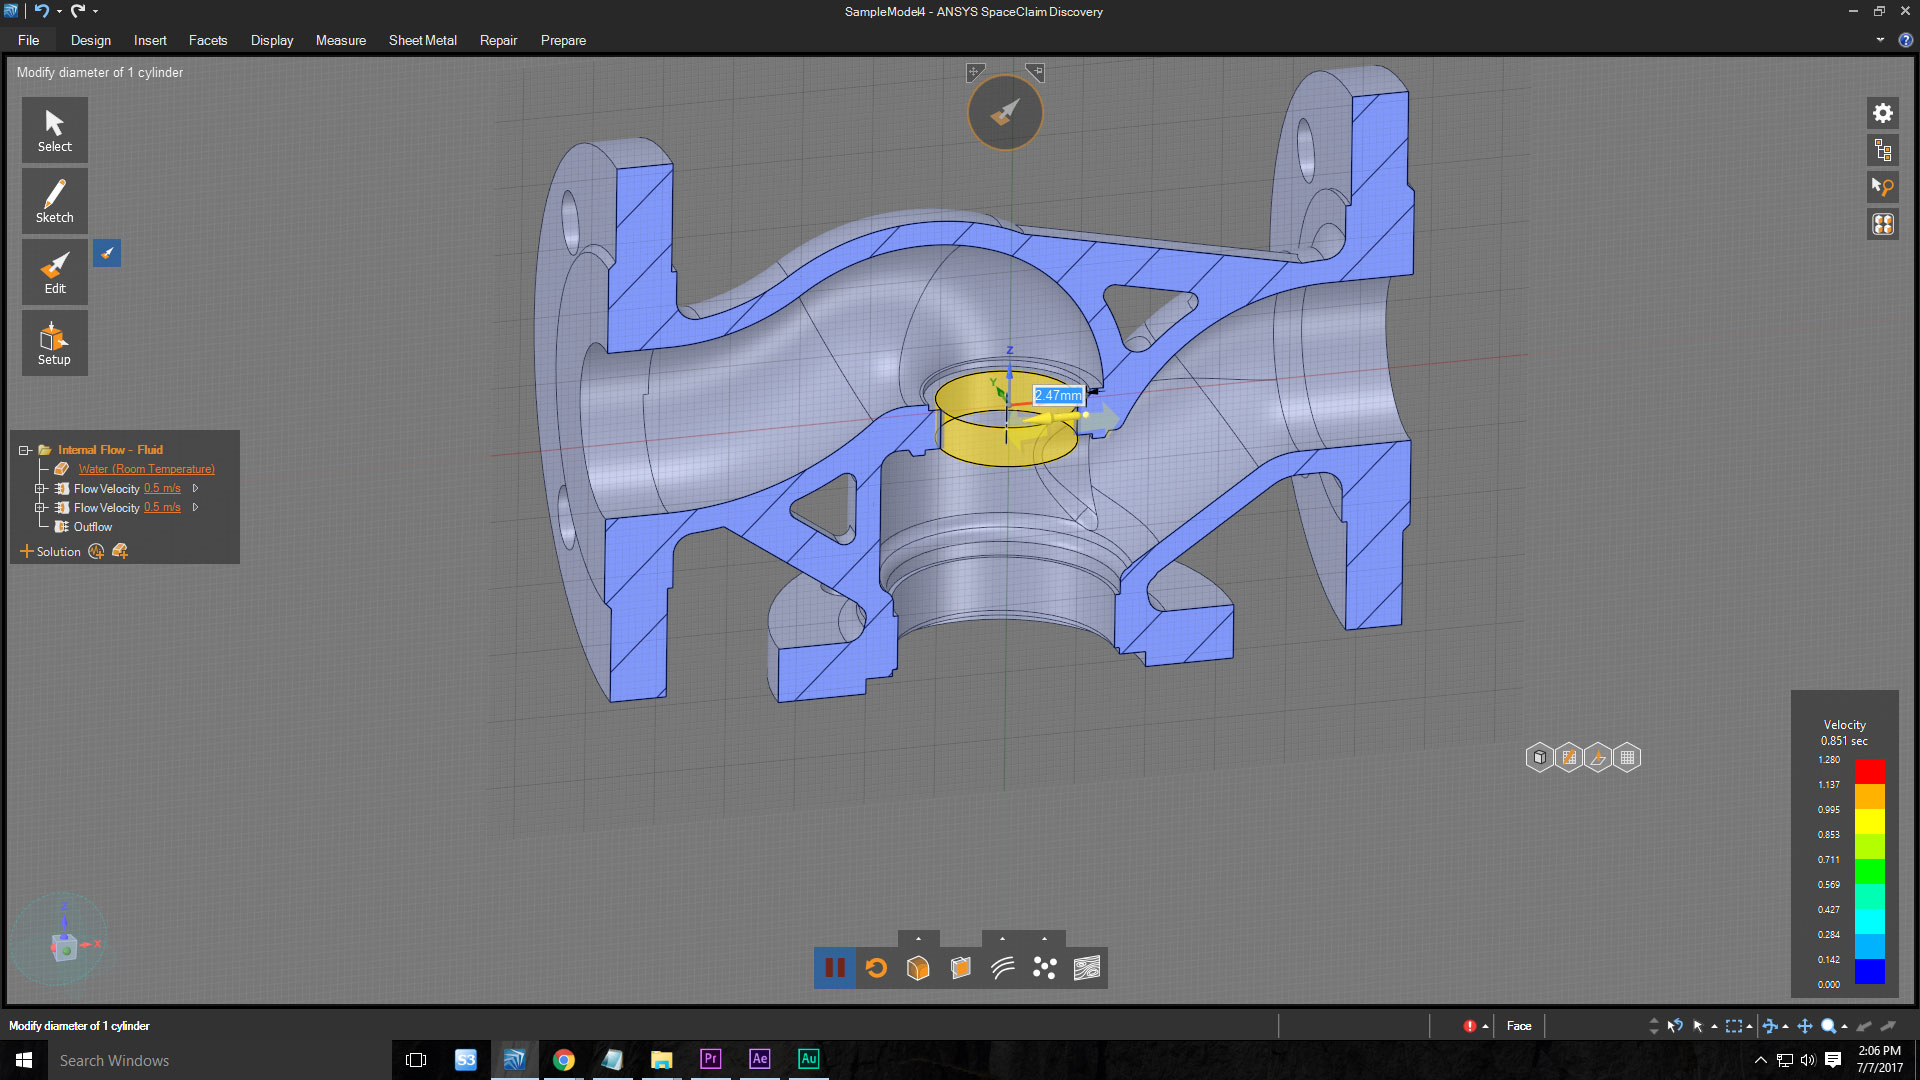Activate the Select tool

point(55,130)
